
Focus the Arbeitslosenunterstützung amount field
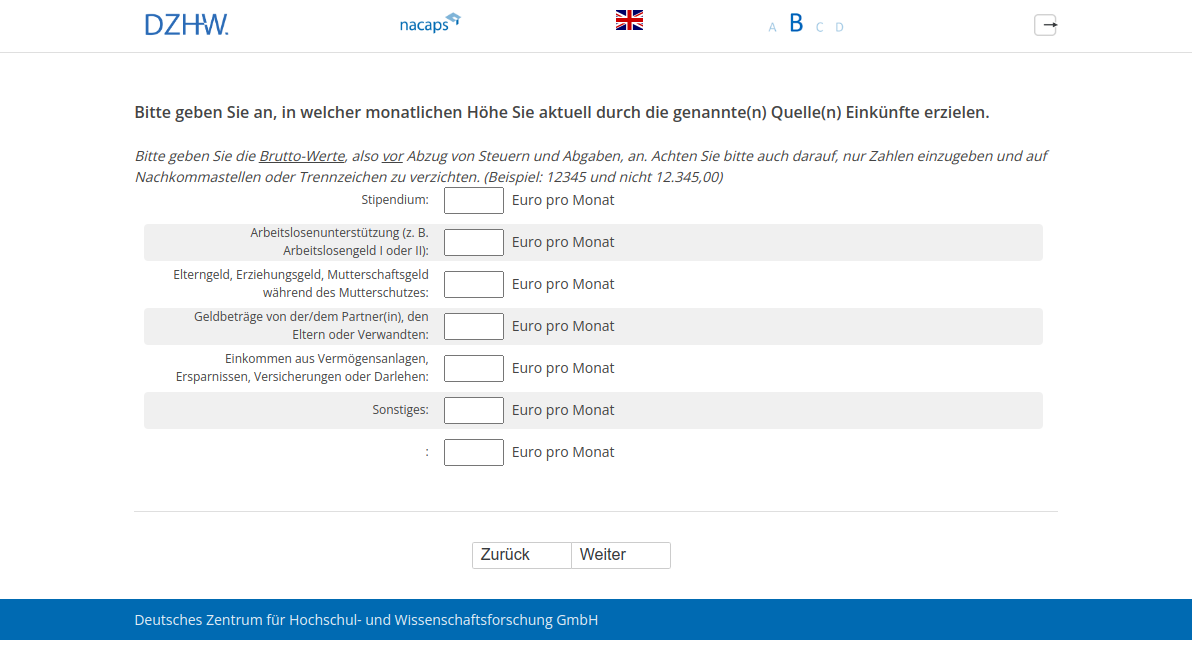[473, 242]
